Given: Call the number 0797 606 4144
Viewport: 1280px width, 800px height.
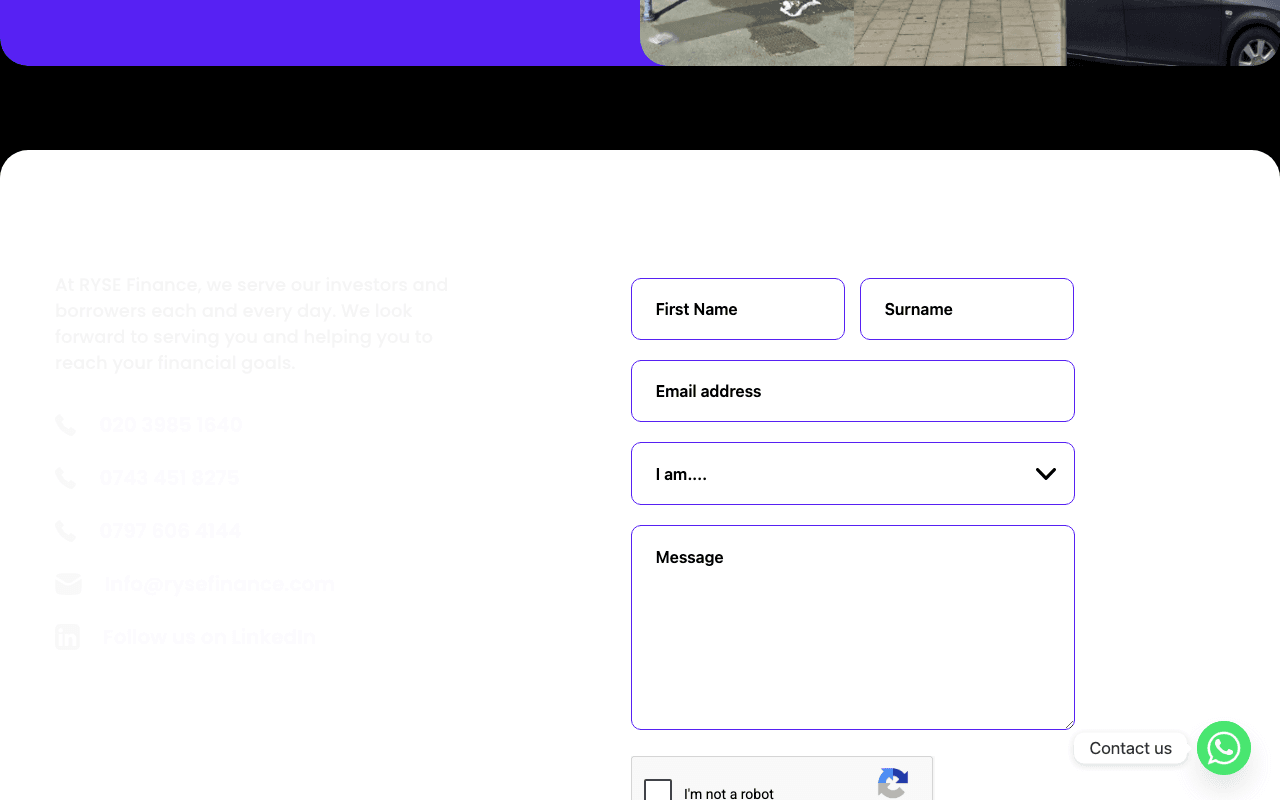Looking at the screenshot, I should pos(170,530).
